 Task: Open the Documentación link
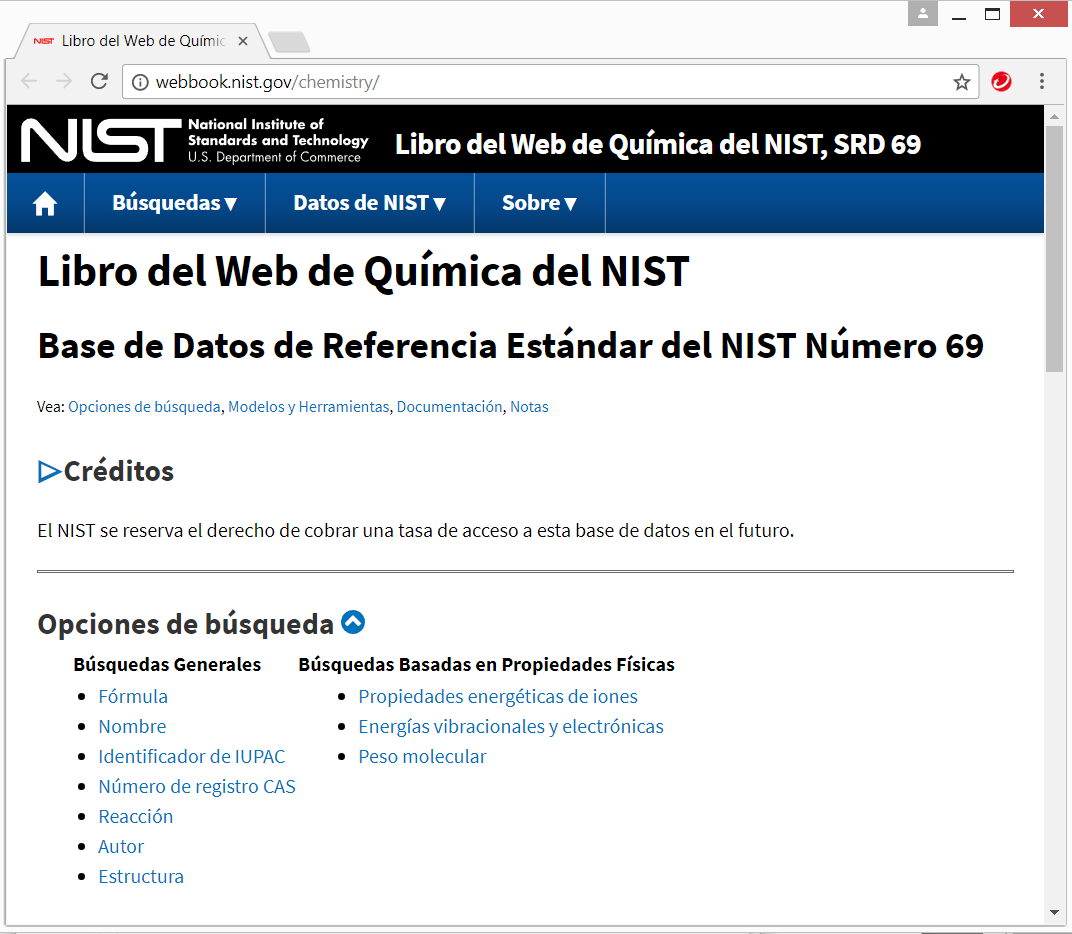[449, 407]
